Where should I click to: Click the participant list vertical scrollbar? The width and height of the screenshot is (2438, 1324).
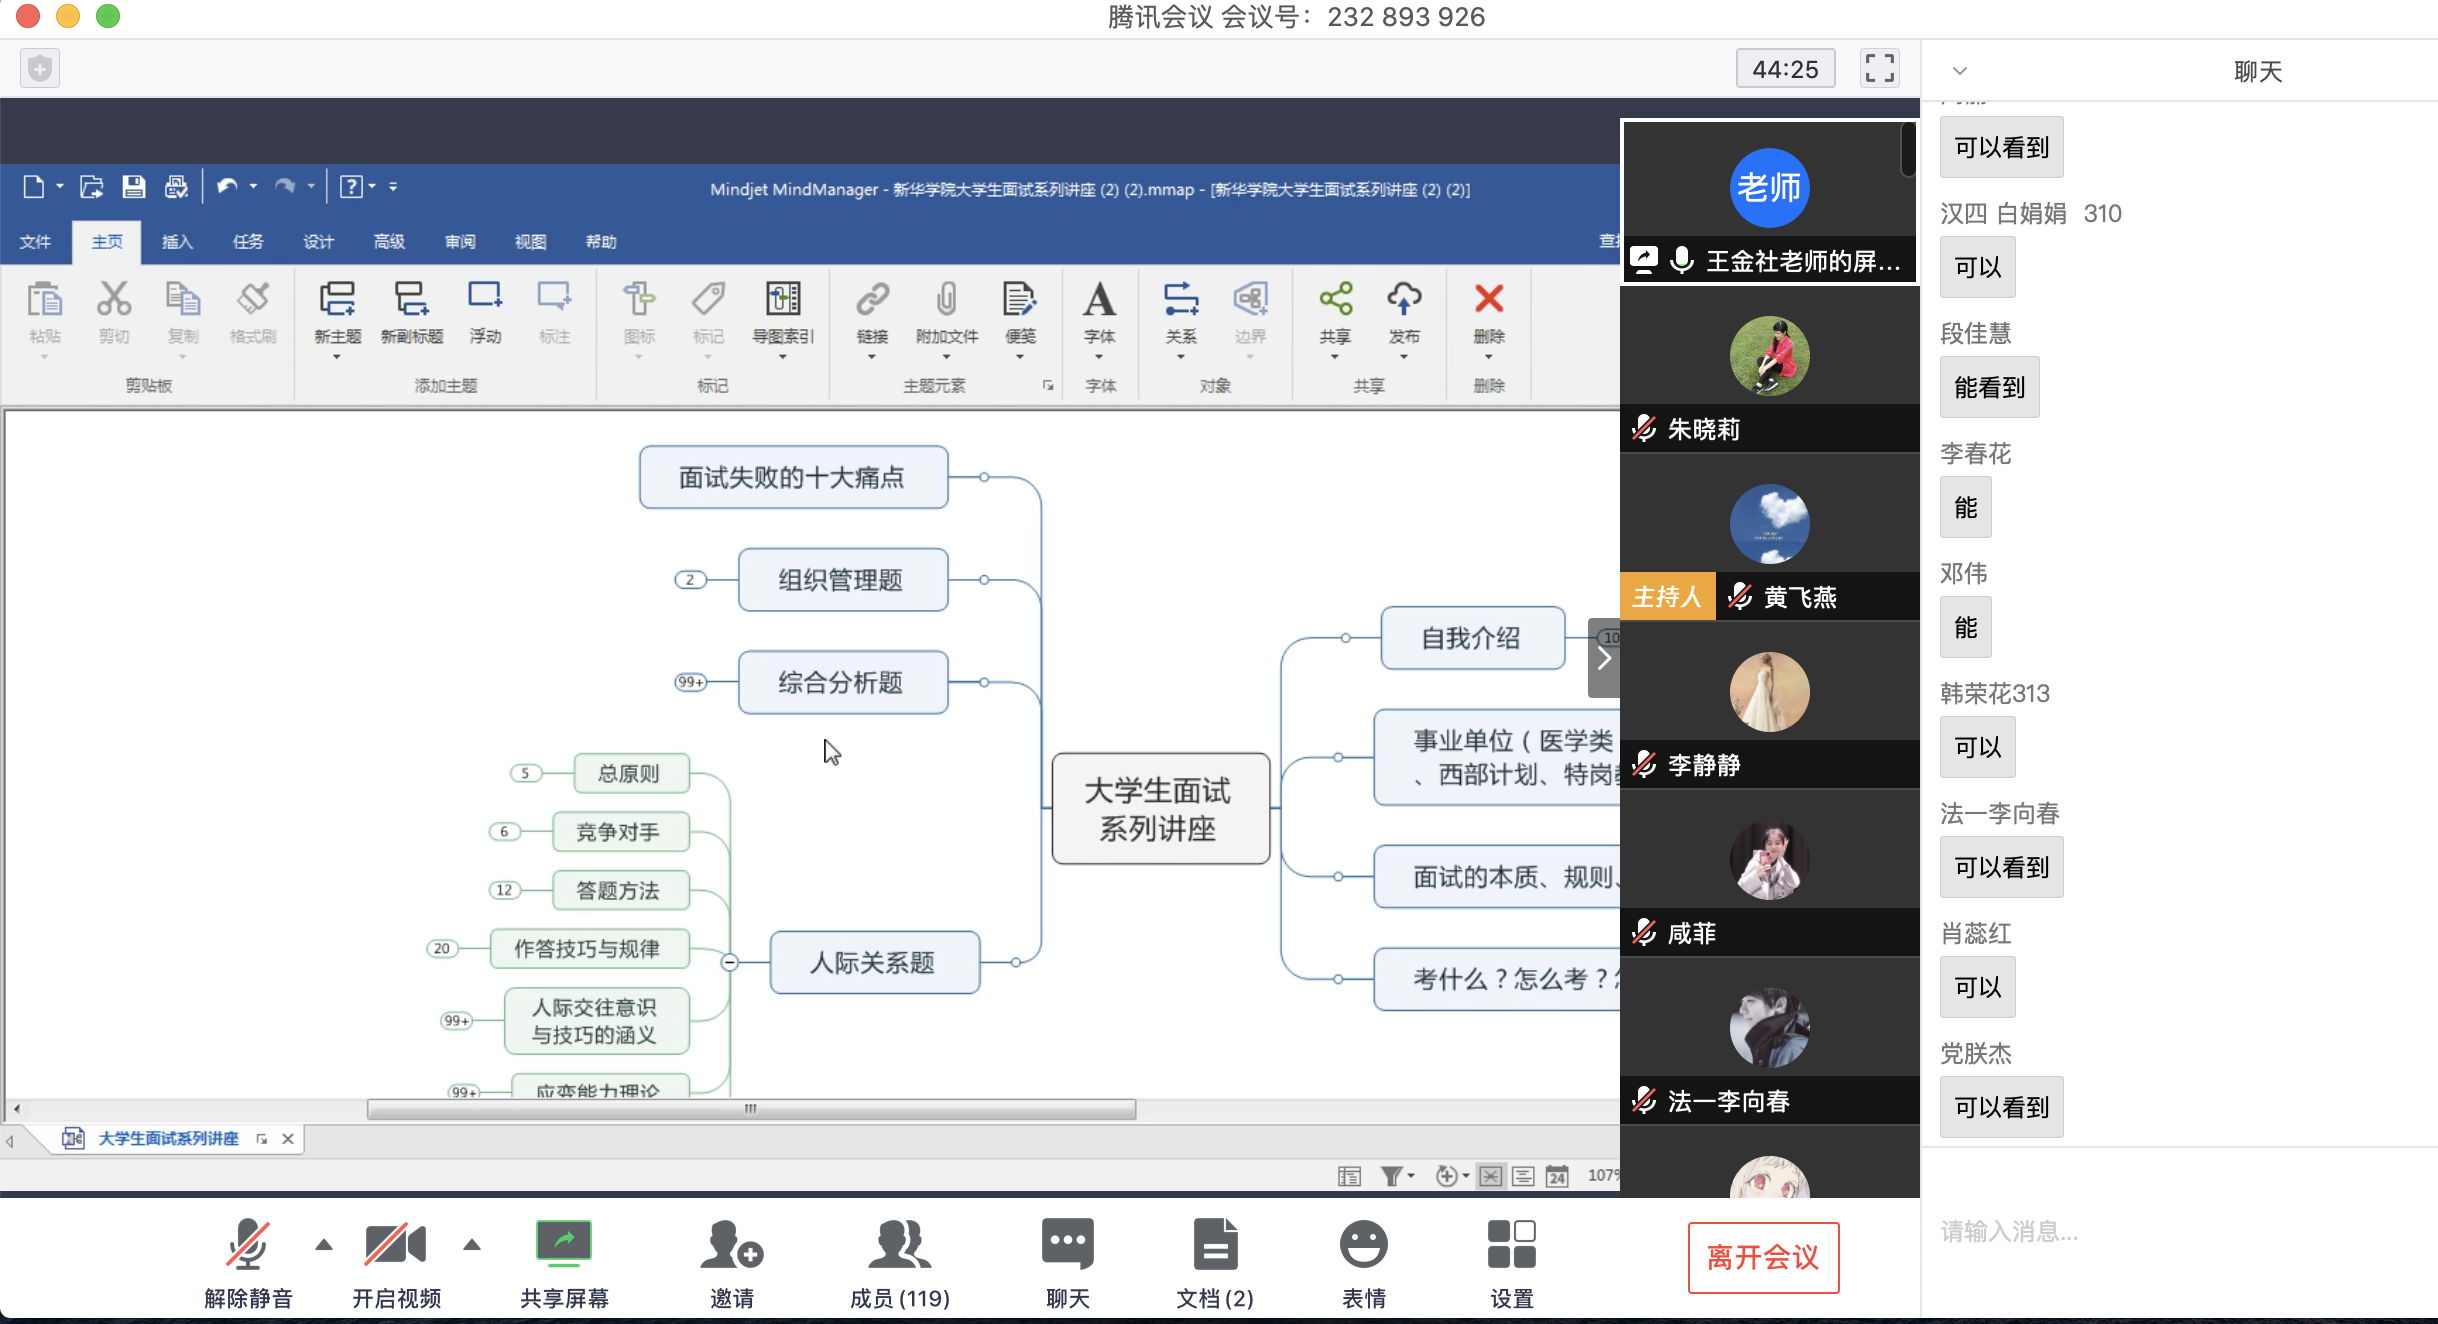coord(1908,149)
